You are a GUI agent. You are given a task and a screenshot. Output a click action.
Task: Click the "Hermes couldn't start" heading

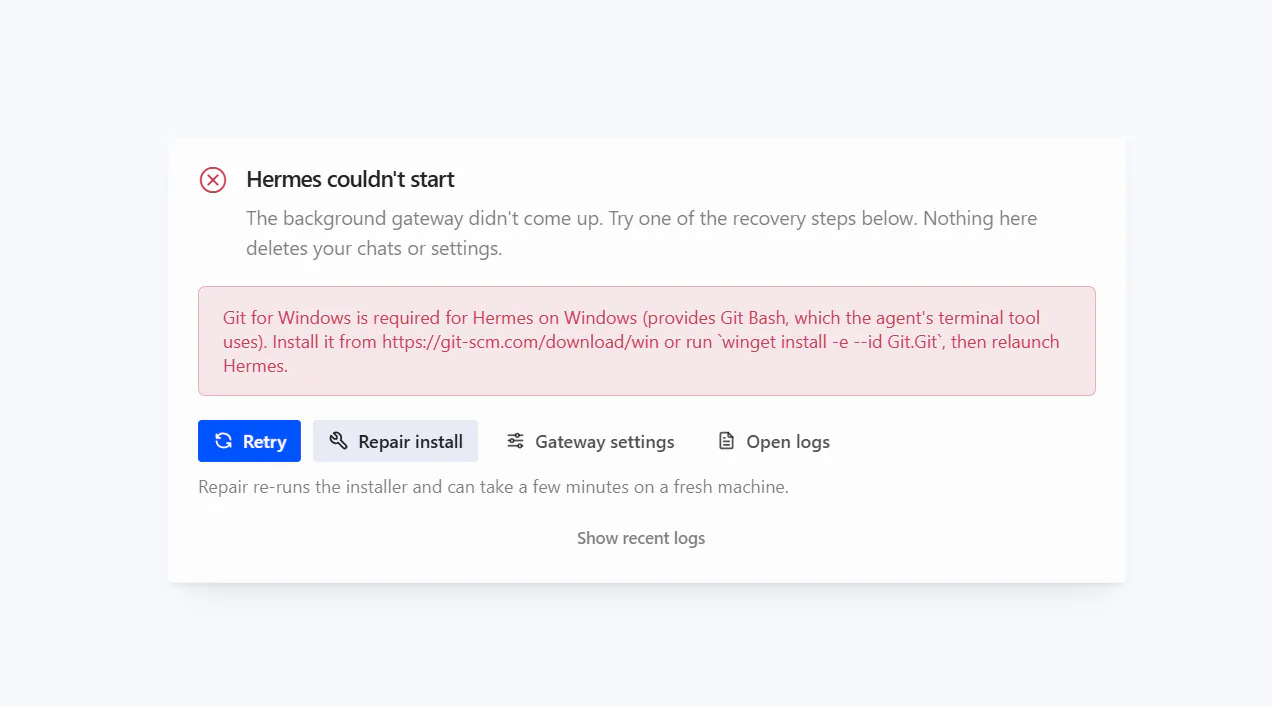click(x=350, y=179)
